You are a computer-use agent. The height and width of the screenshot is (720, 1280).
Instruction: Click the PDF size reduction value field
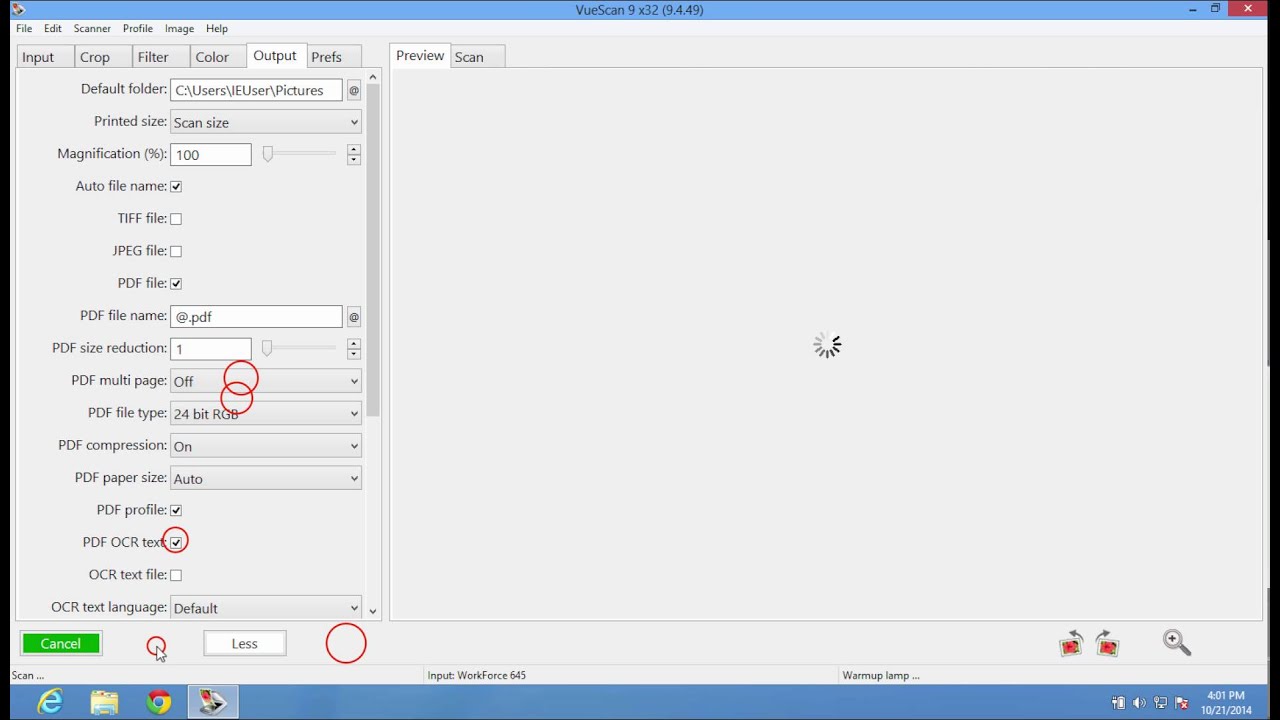tap(211, 348)
